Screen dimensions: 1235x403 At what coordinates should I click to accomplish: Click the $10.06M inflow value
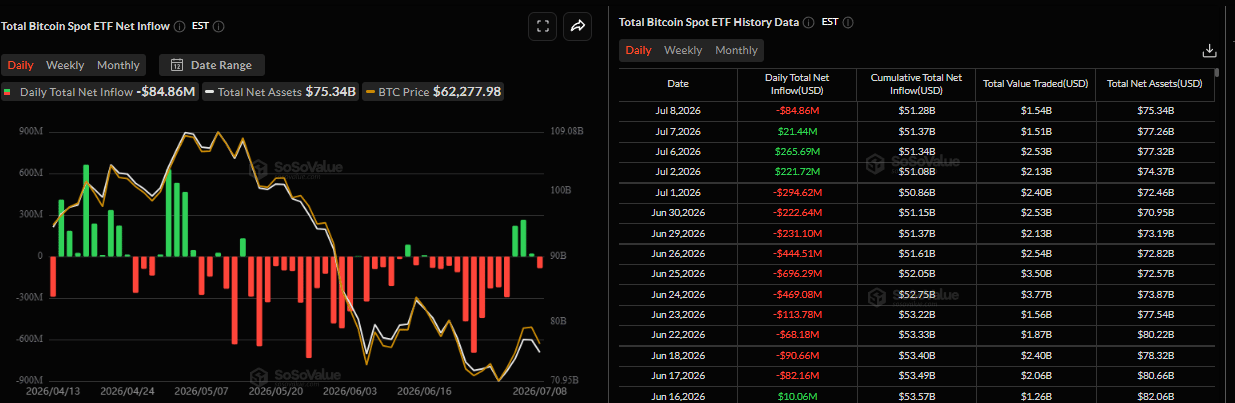point(797,395)
